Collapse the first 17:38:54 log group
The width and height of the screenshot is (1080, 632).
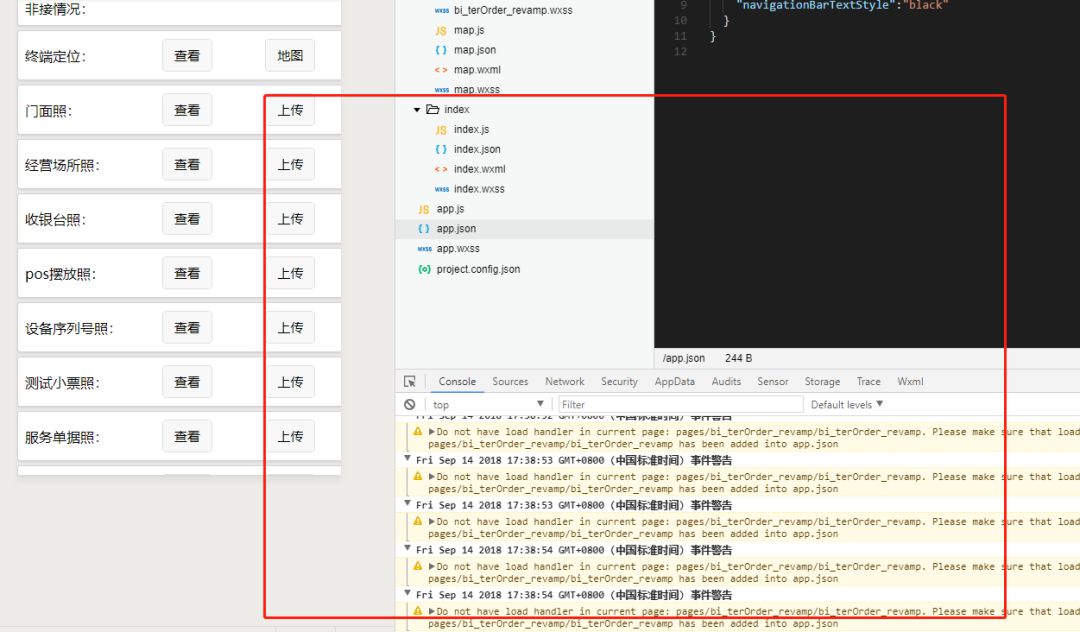pos(407,548)
